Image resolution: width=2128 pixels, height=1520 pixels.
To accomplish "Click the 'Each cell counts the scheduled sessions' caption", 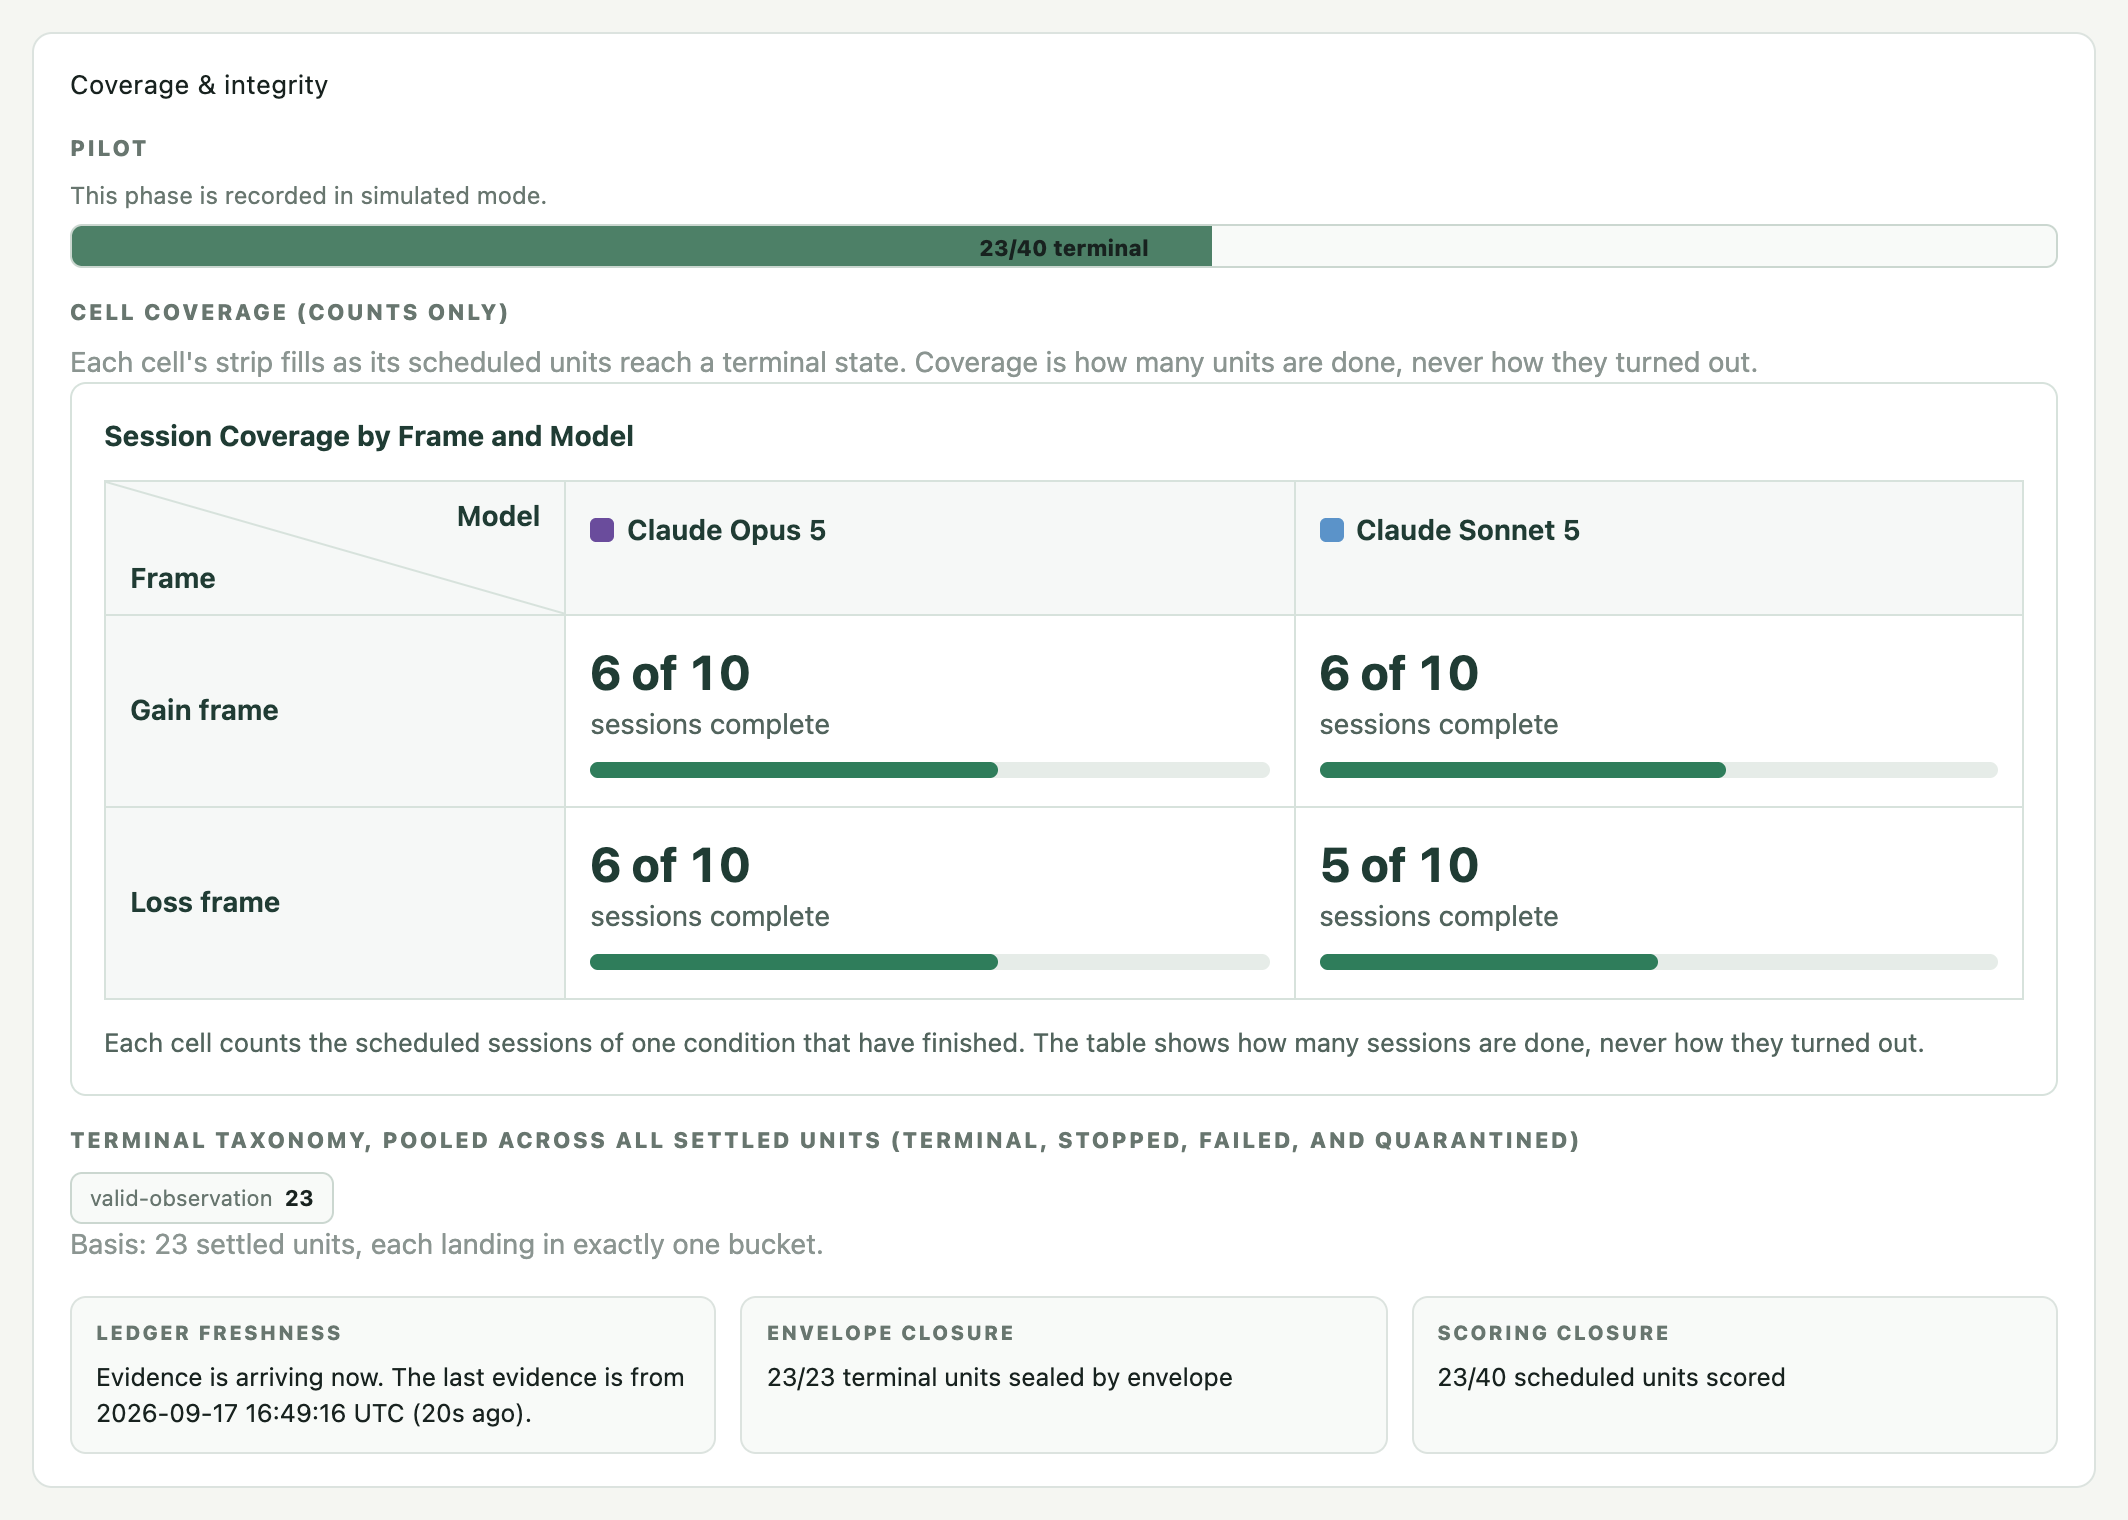I will [1014, 1043].
